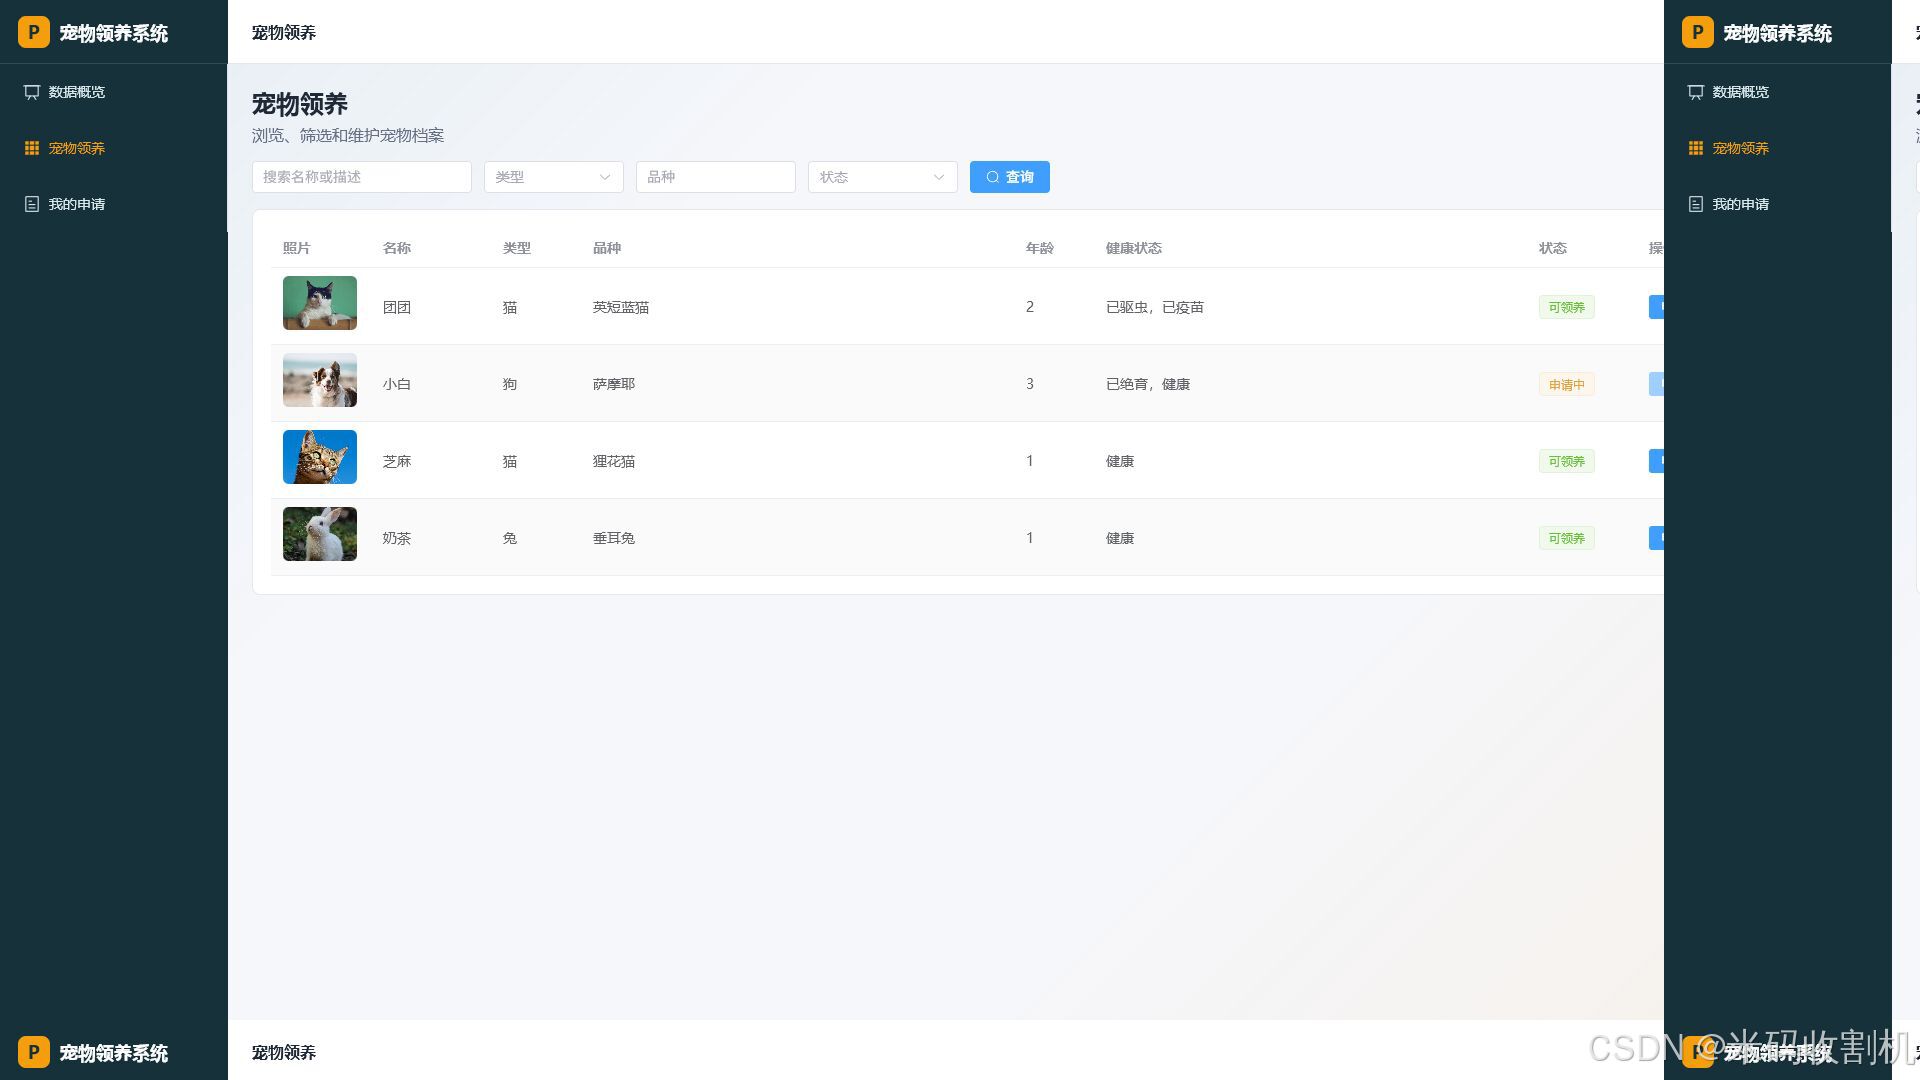Select pet name 小白 in table
The width and height of the screenshot is (1920, 1080).
[397, 384]
